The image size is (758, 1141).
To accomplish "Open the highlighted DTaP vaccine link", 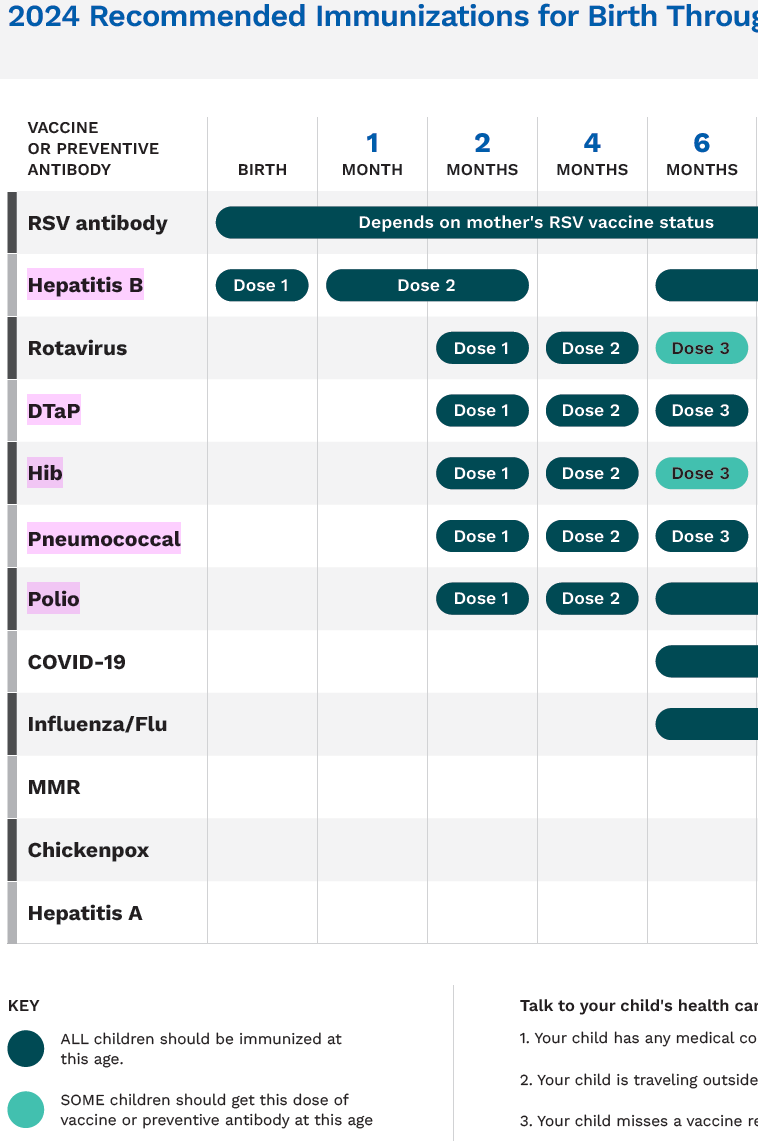I will pos(54,411).
